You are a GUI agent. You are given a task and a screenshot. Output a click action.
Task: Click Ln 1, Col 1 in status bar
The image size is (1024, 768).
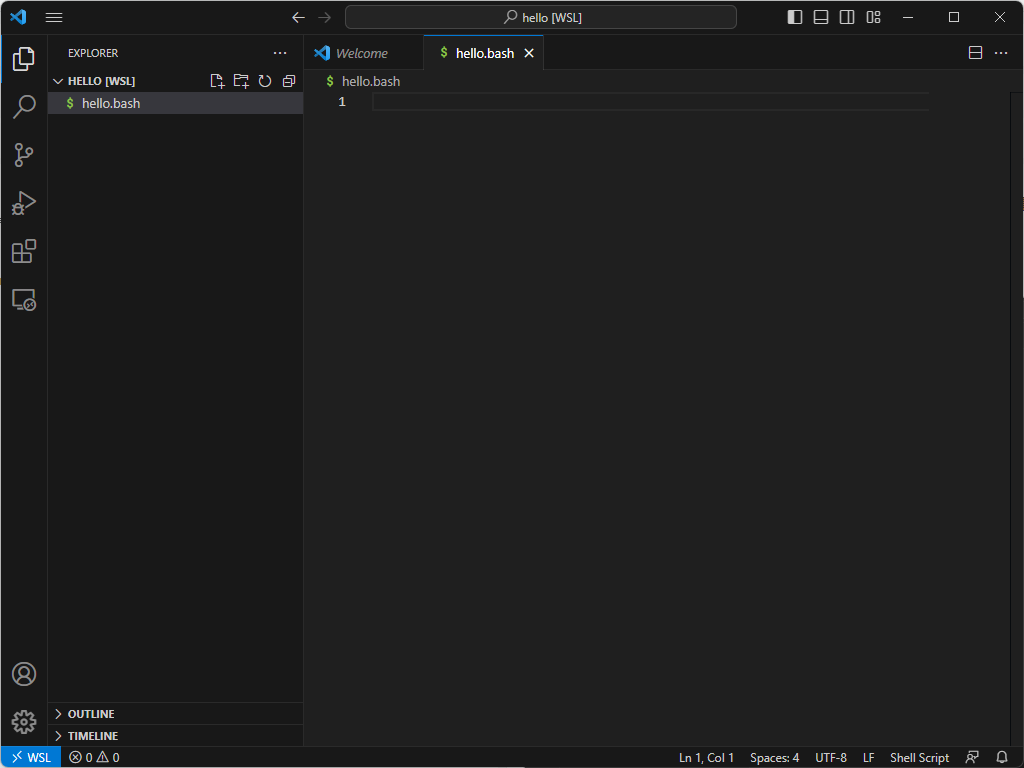coord(706,758)
